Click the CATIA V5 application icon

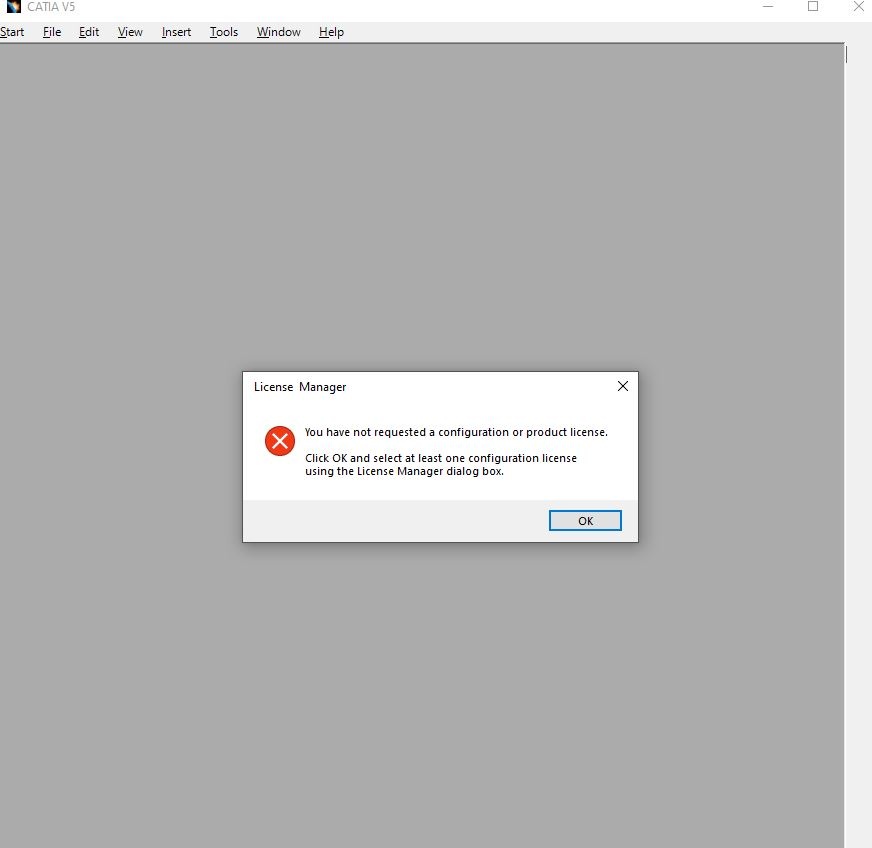point(13,7)
